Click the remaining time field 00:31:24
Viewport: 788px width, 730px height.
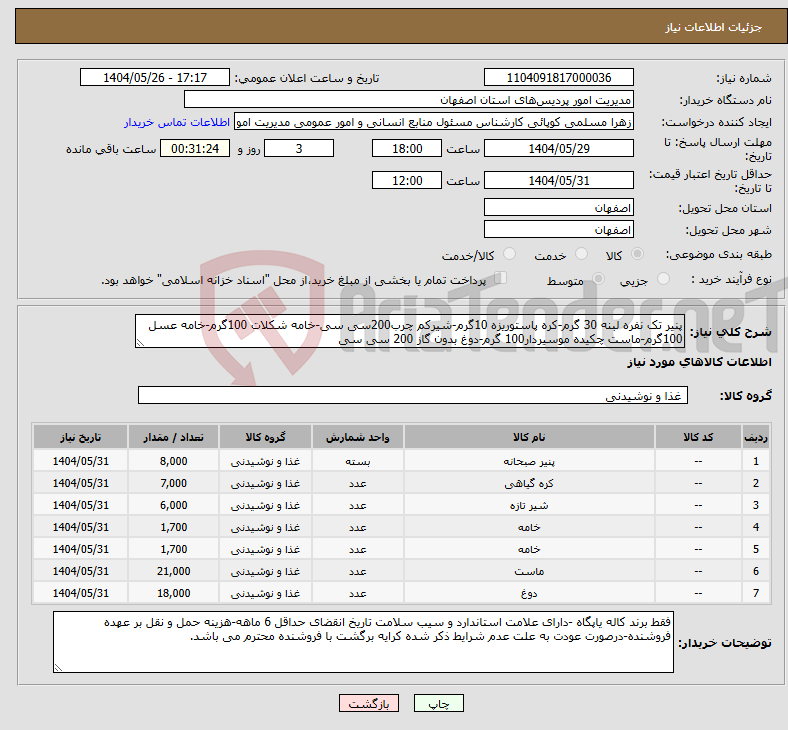[x=194, y=148]
